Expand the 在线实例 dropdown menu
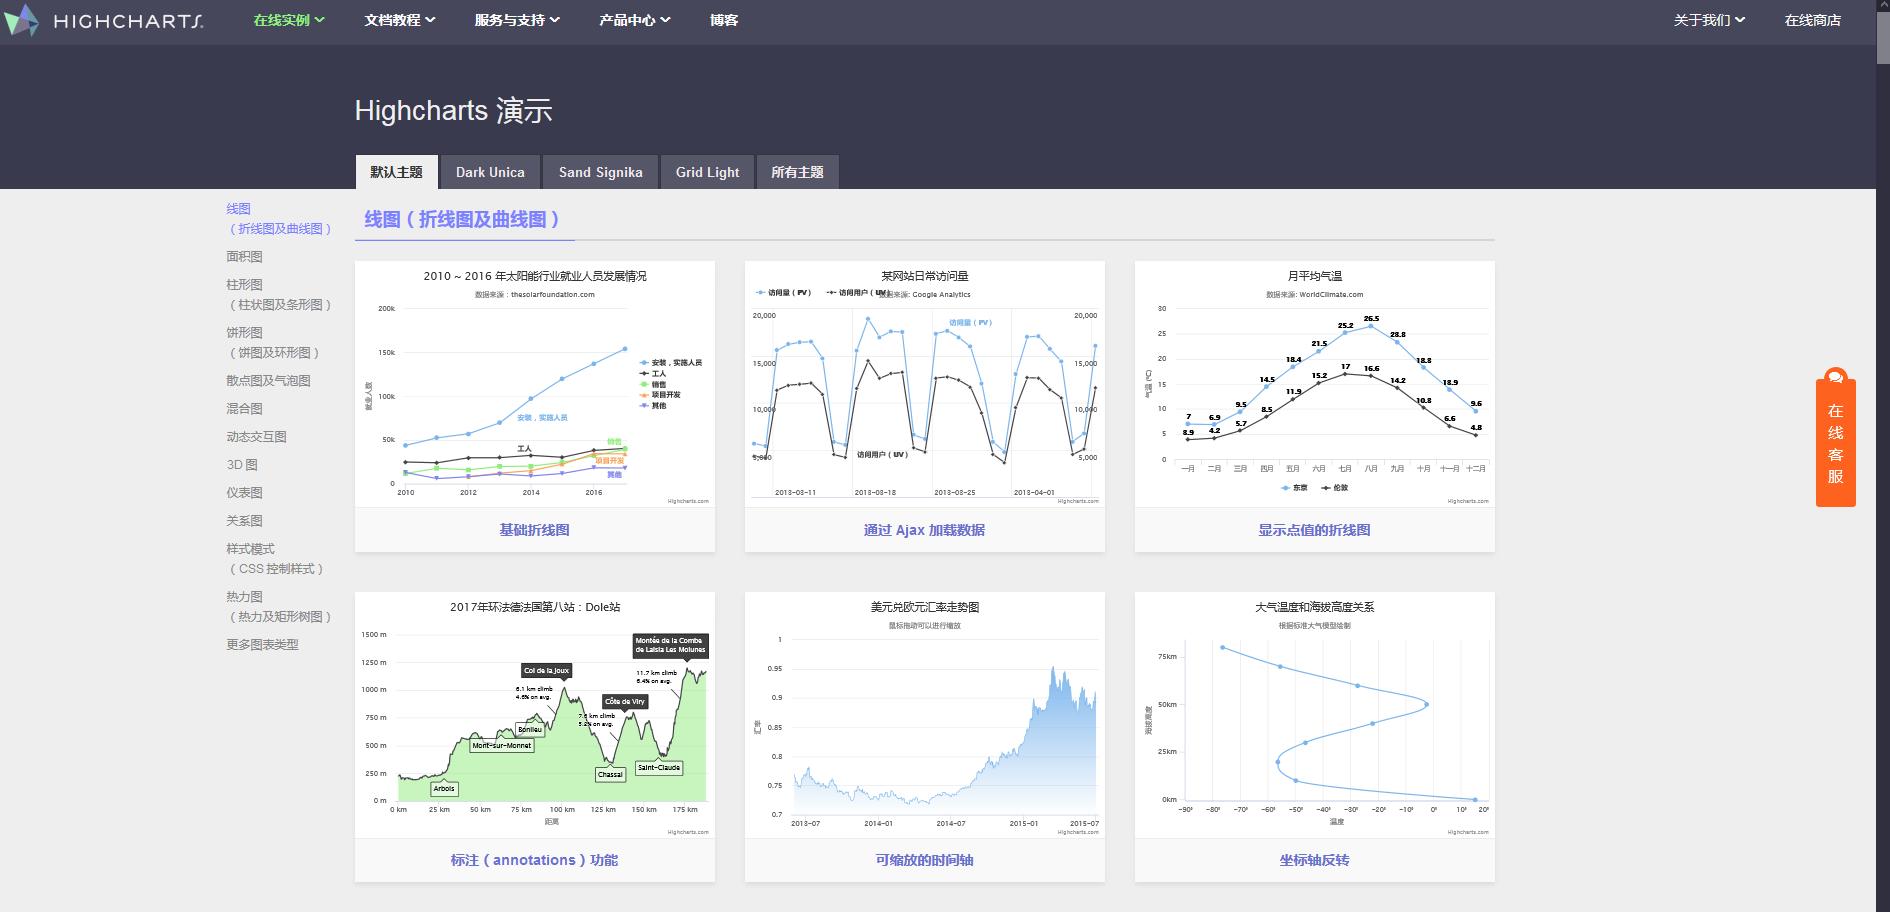 288,20
